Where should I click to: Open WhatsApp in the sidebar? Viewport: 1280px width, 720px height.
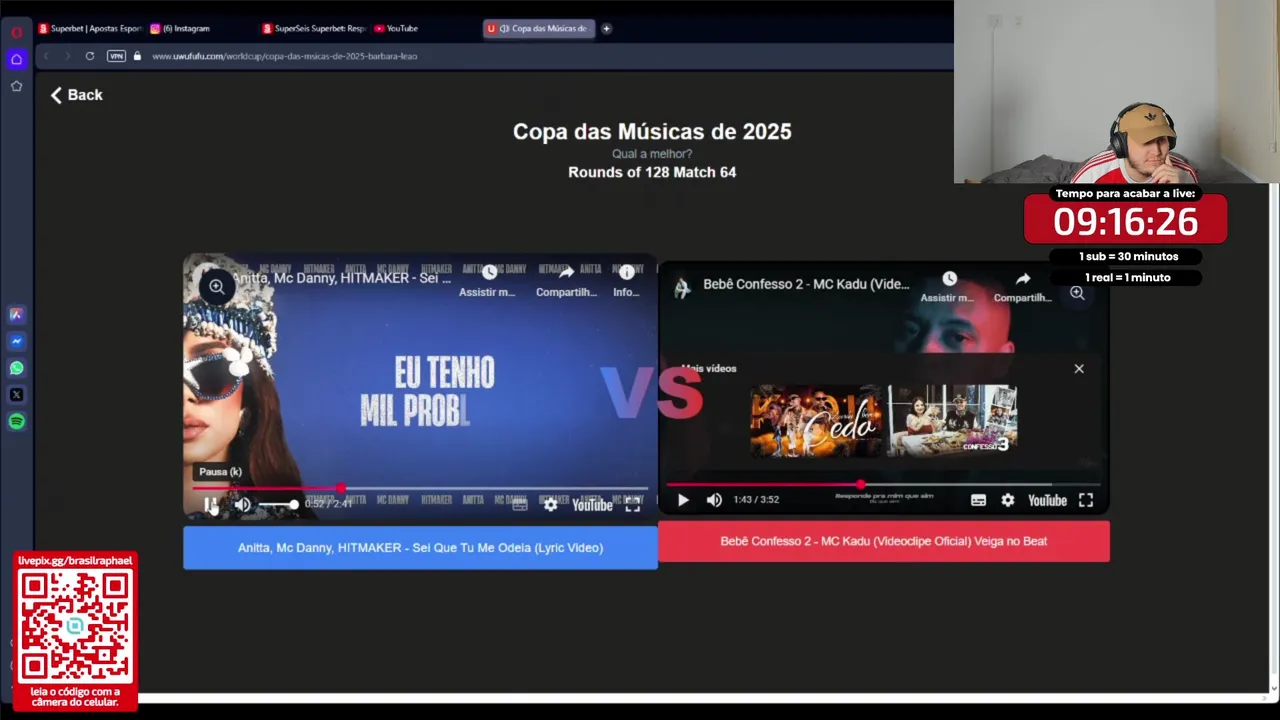(x=16, y=368)
